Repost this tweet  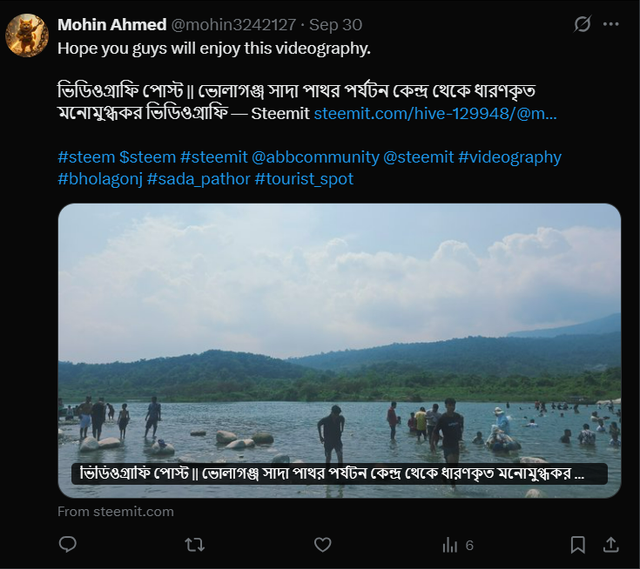pos(195,544)
